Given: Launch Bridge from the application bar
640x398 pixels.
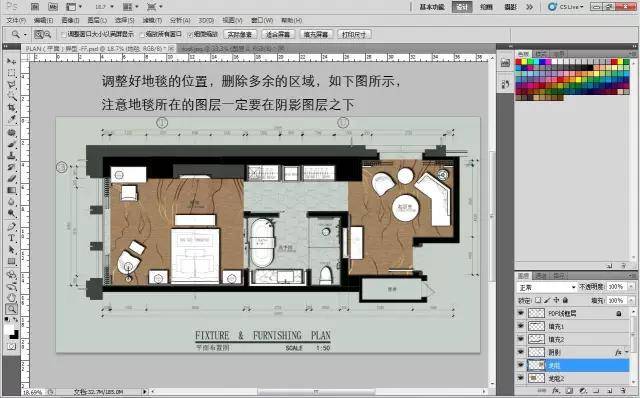Looking at the screenshot, I should [x=35, y=7].
